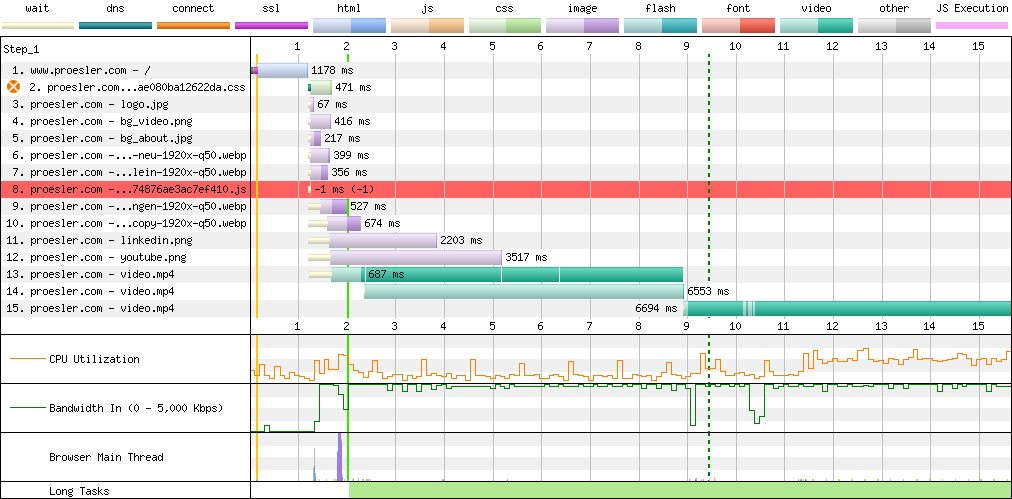This screenshot has width=1012, height=499.
Task: Click the ssl legend color bar
Action: point(271,26)
